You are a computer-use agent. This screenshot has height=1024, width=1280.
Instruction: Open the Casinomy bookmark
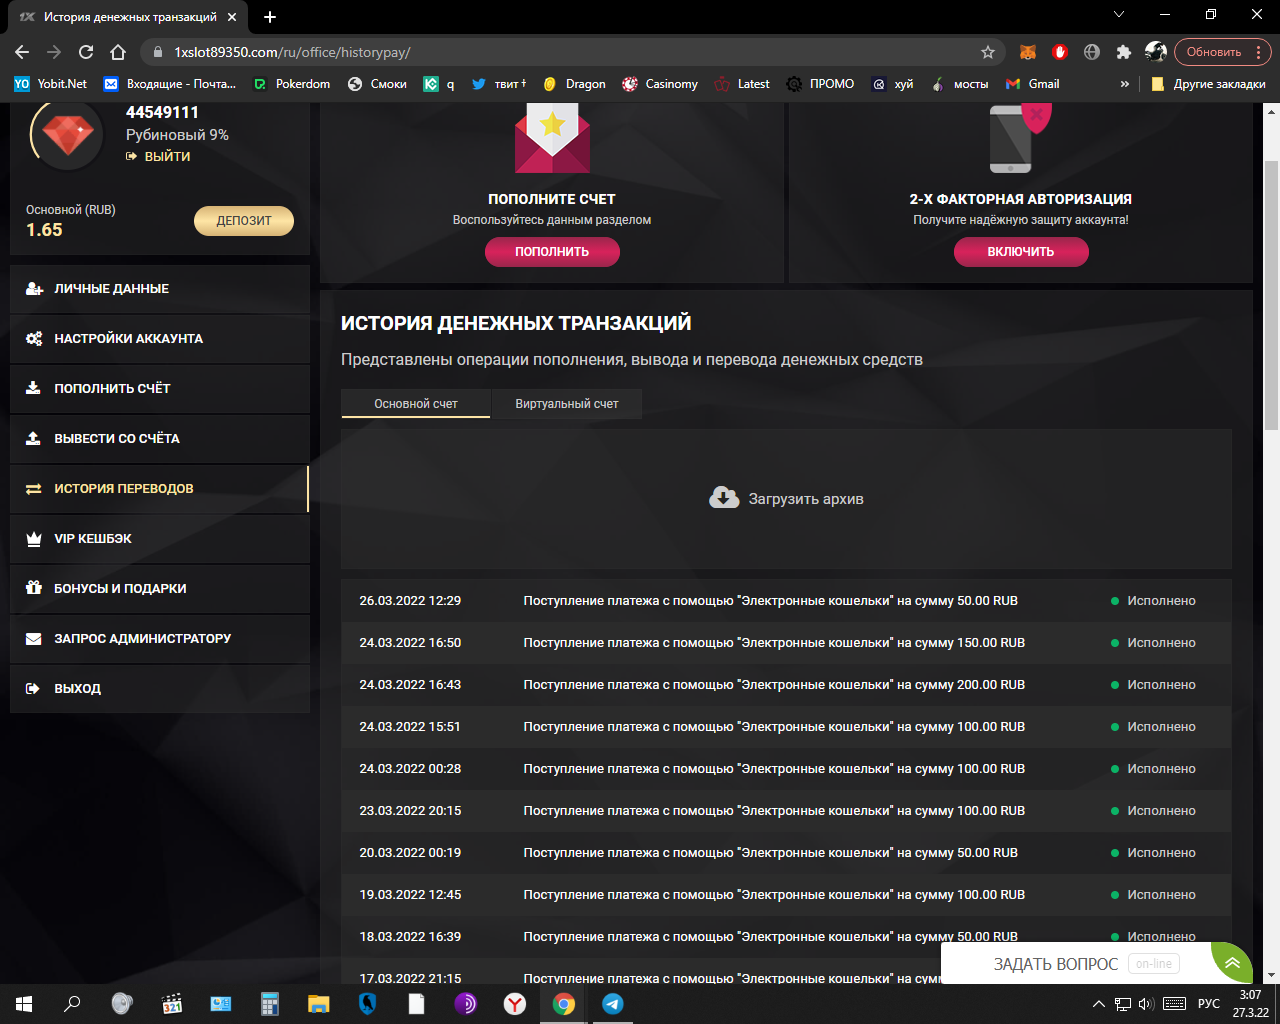[660, 84]
